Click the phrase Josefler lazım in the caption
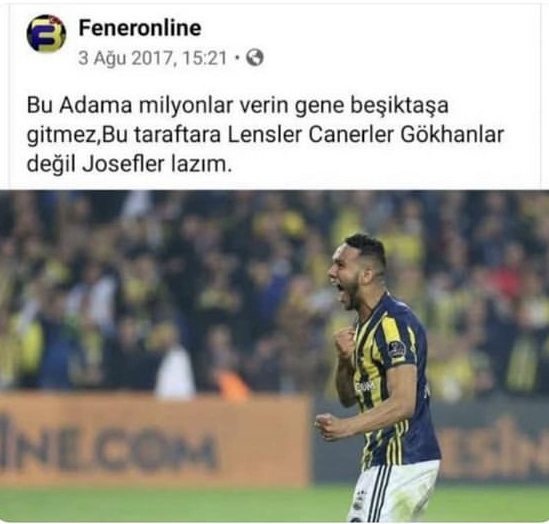The width and height of the screenshot is (549, 524). point(157,164)
